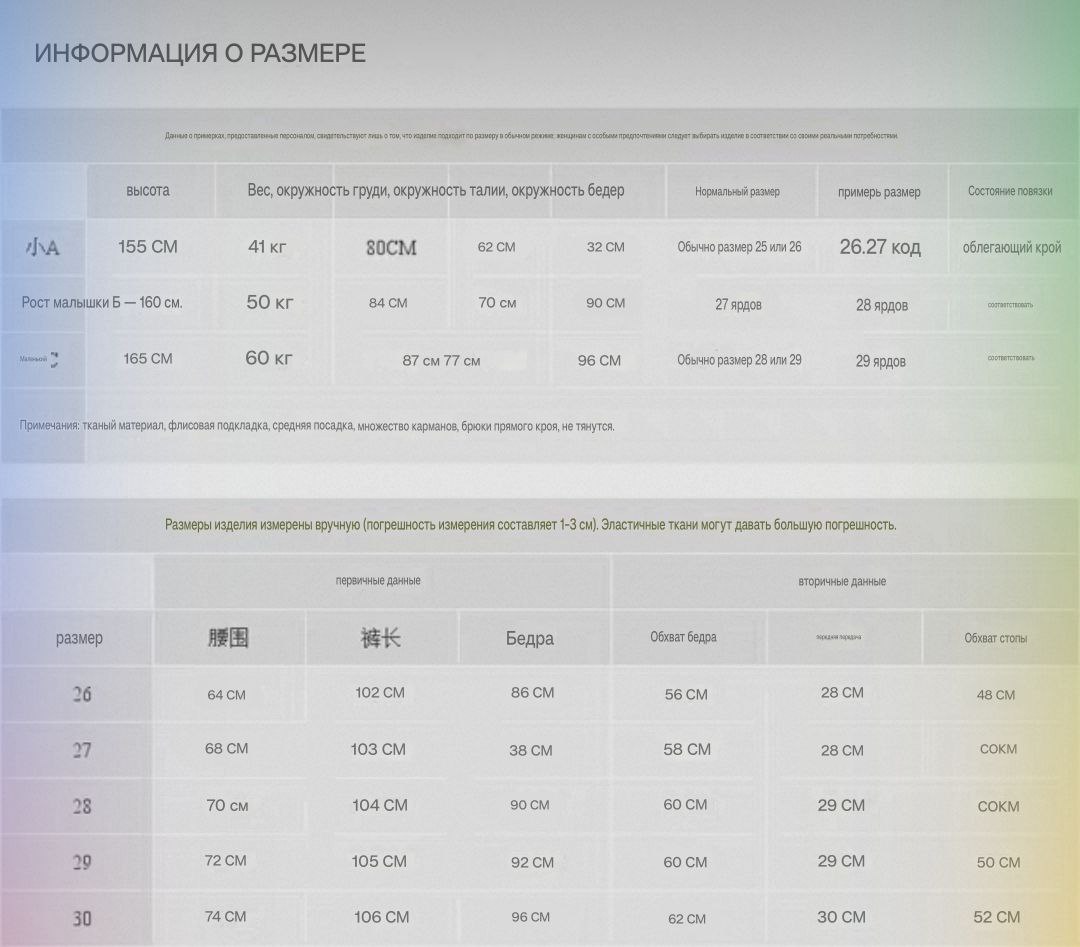This screenshot has width=1080, height=947.
Task: Click the Состояние повязки column header
Action: [1010, 191]
